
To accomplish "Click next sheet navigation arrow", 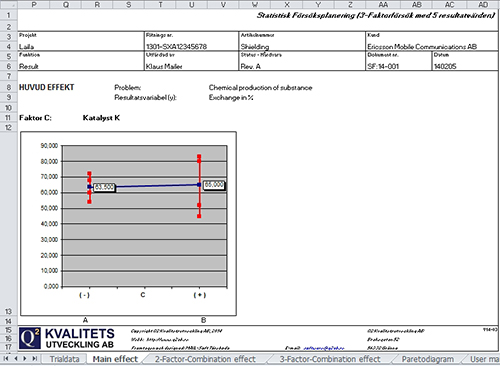I will 25,359.
